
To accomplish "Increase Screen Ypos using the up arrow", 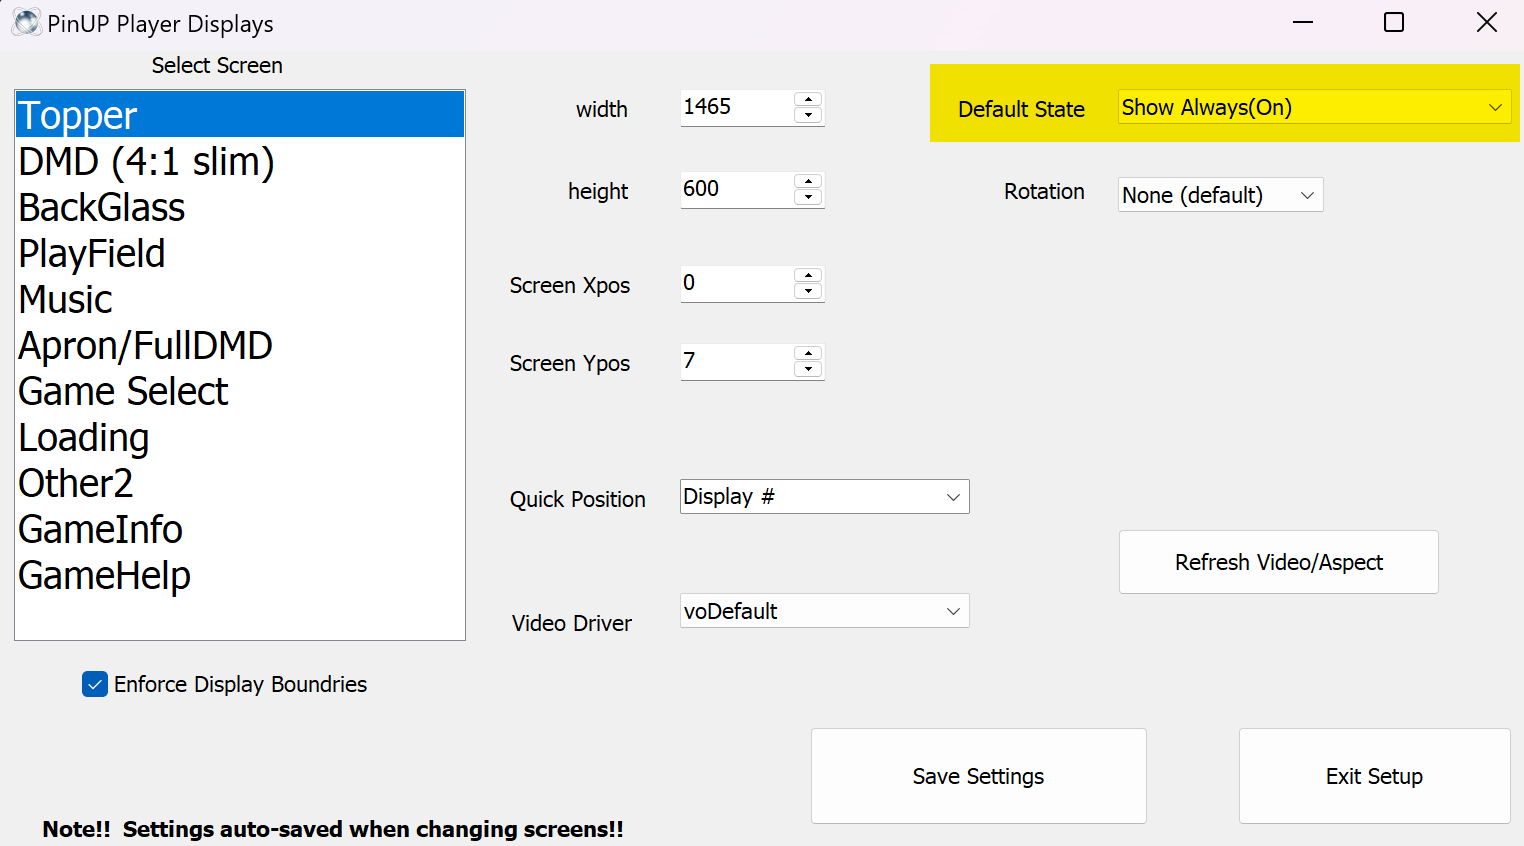I will tap(808, 355).
